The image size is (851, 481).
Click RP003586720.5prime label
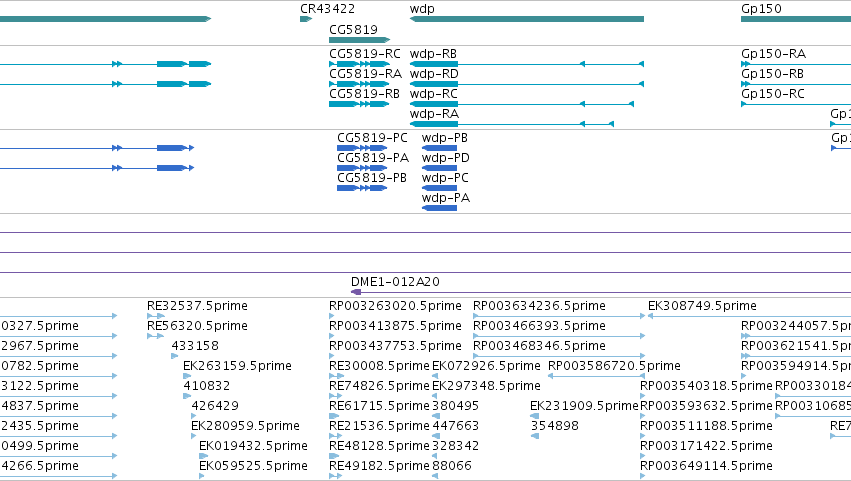pos(614,366)
